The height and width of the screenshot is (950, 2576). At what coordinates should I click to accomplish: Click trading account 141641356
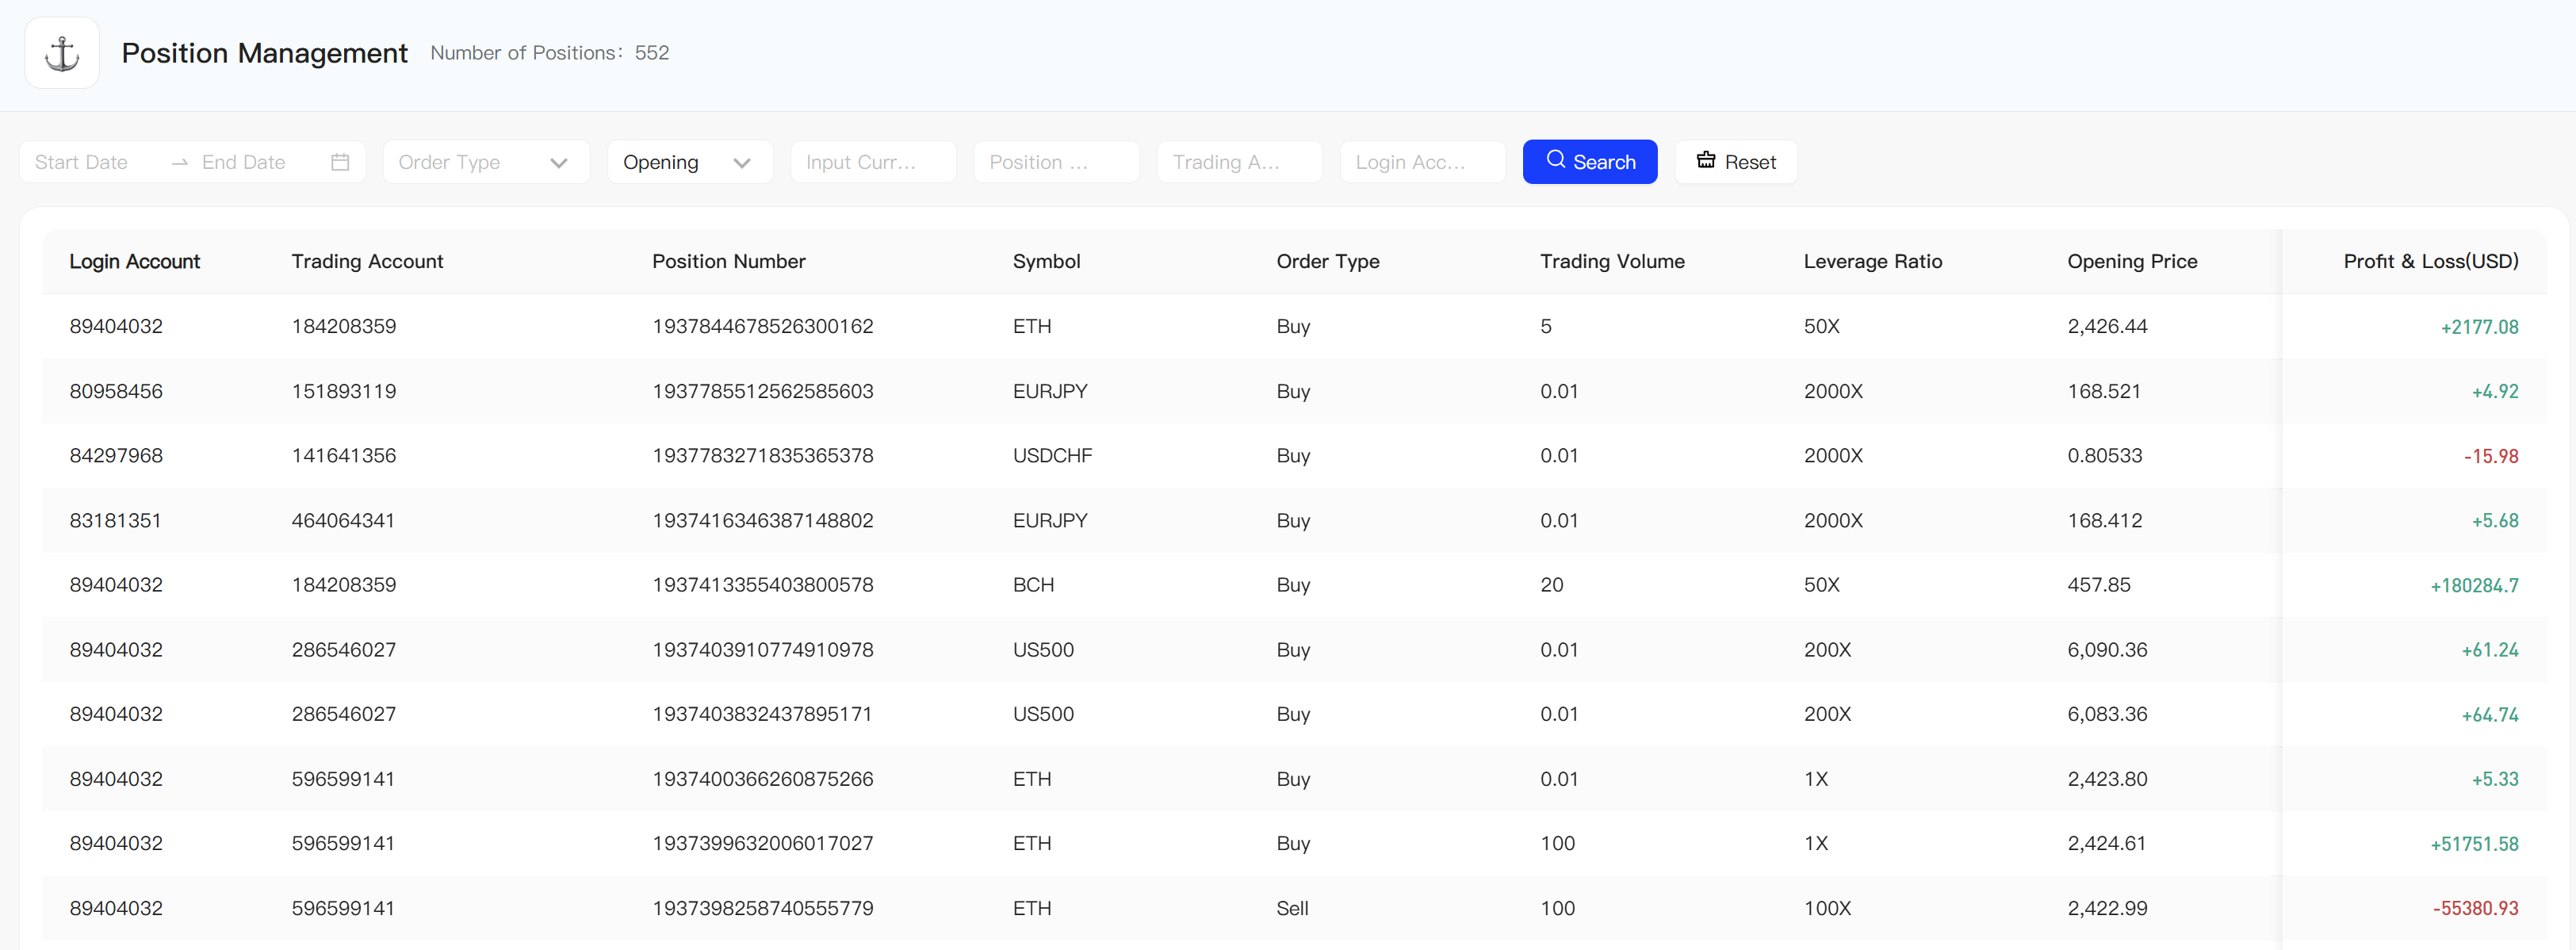click(x=343, y=455)
